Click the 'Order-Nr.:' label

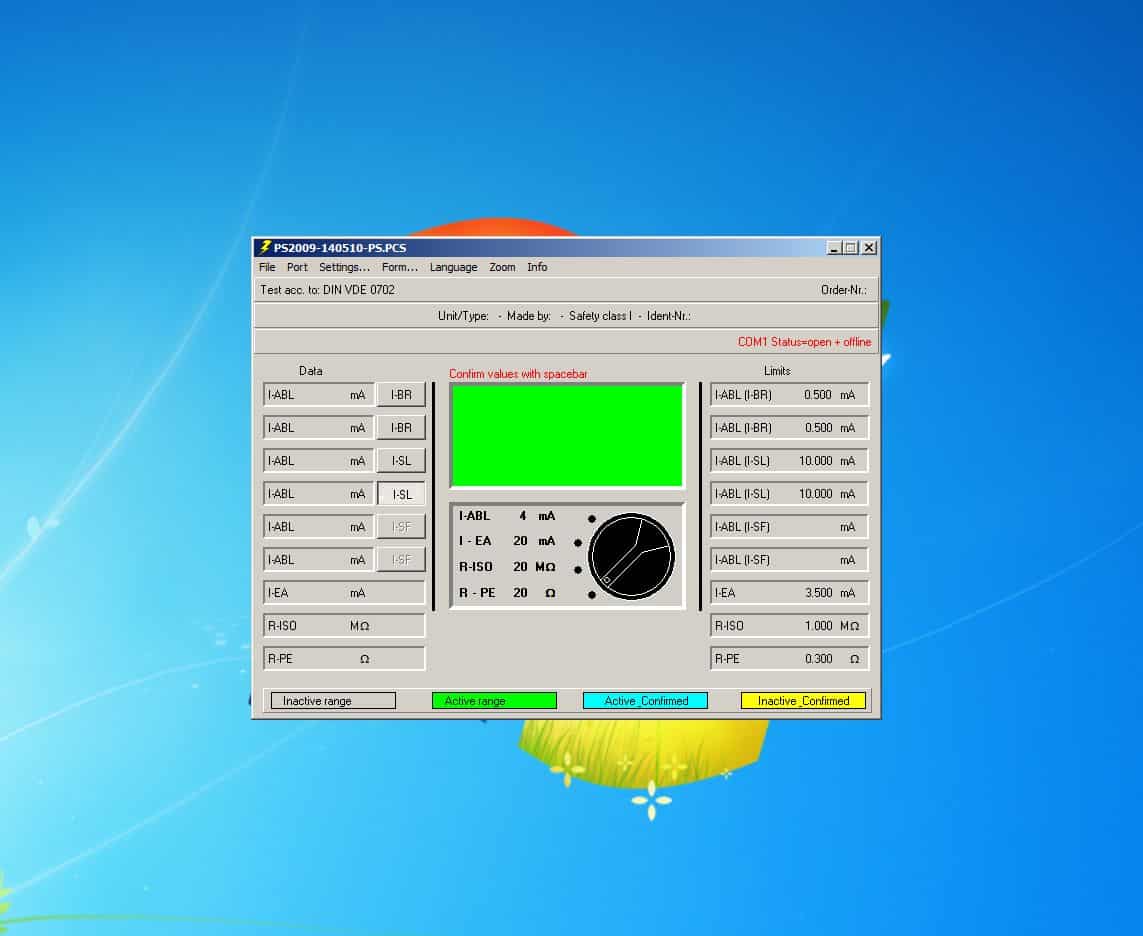tap(843, 289)
